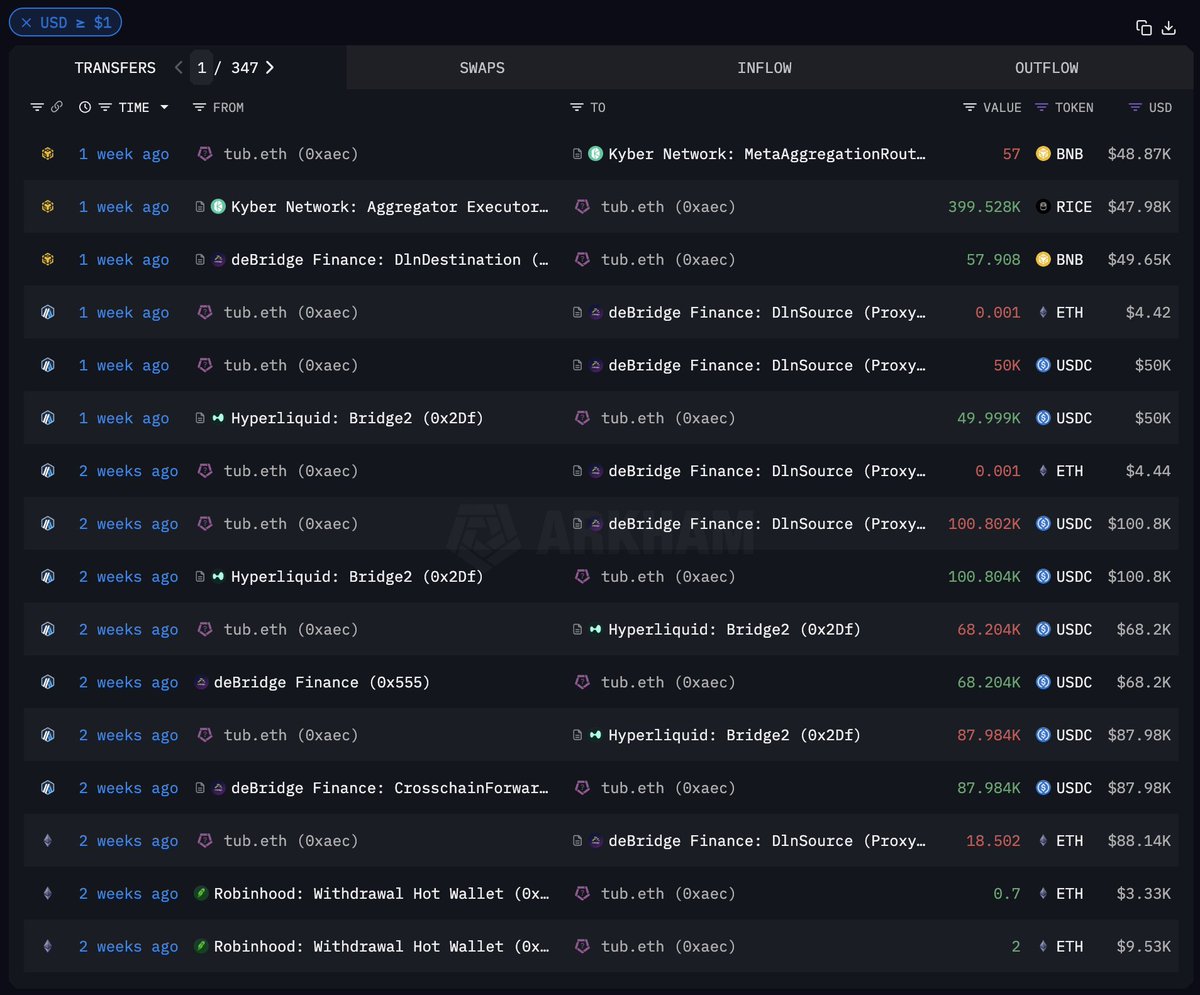Click the "1 week ago" timestamp in the 57.908 BNB row
The image size is (1200, 995).
point(124,260)
